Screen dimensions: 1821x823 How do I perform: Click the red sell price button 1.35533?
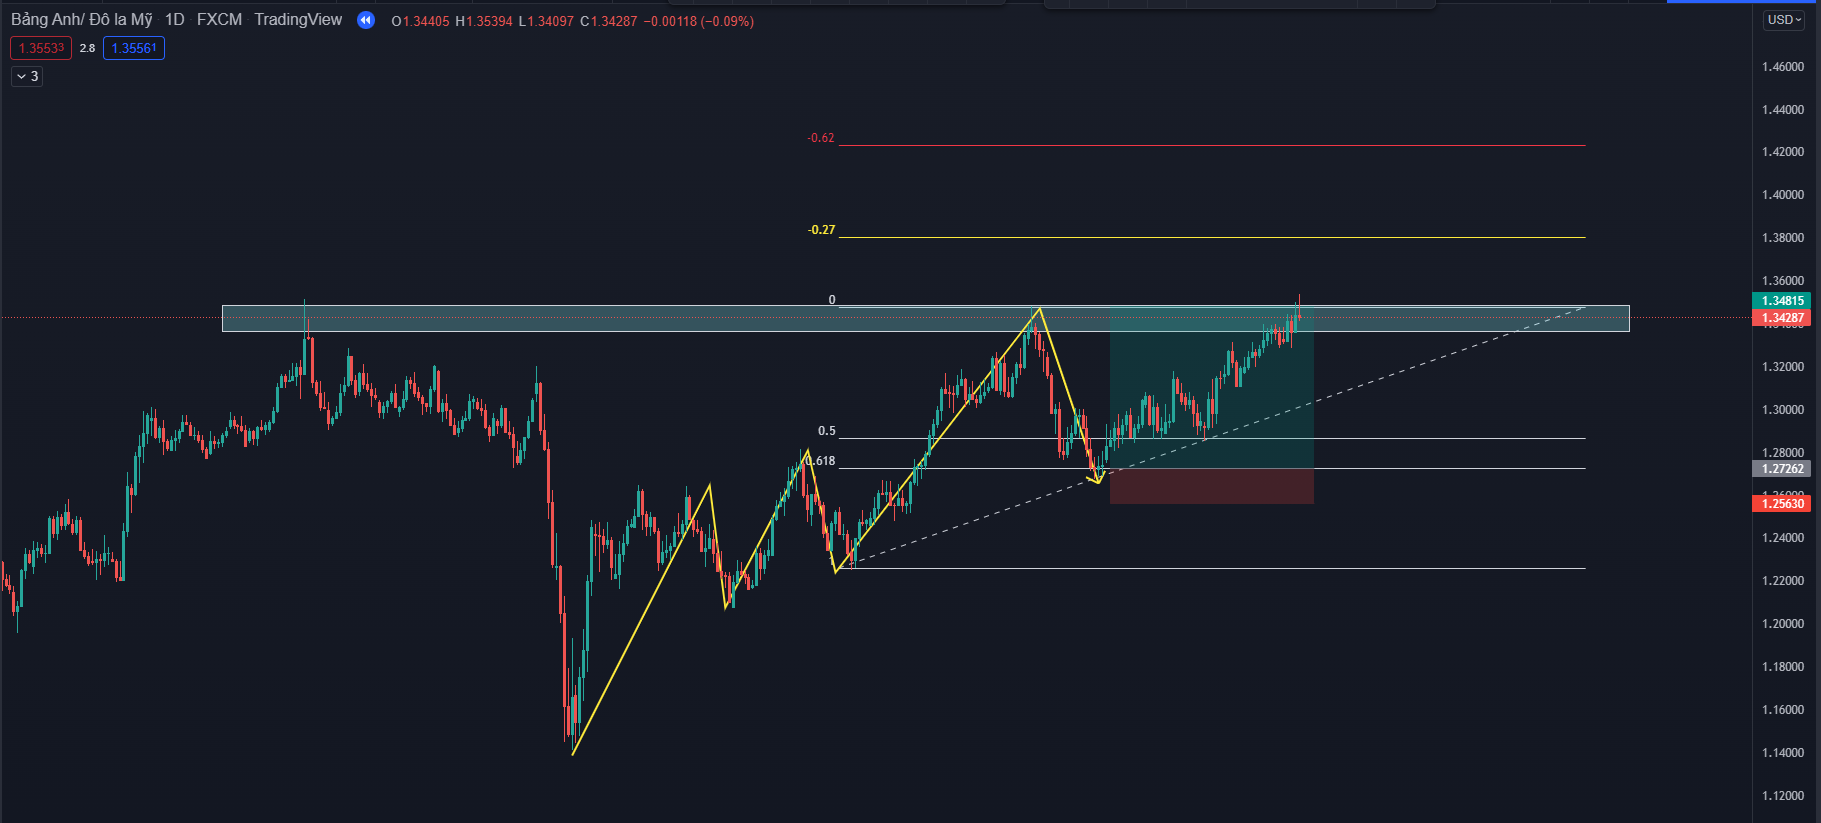click(x=41, y=48)
